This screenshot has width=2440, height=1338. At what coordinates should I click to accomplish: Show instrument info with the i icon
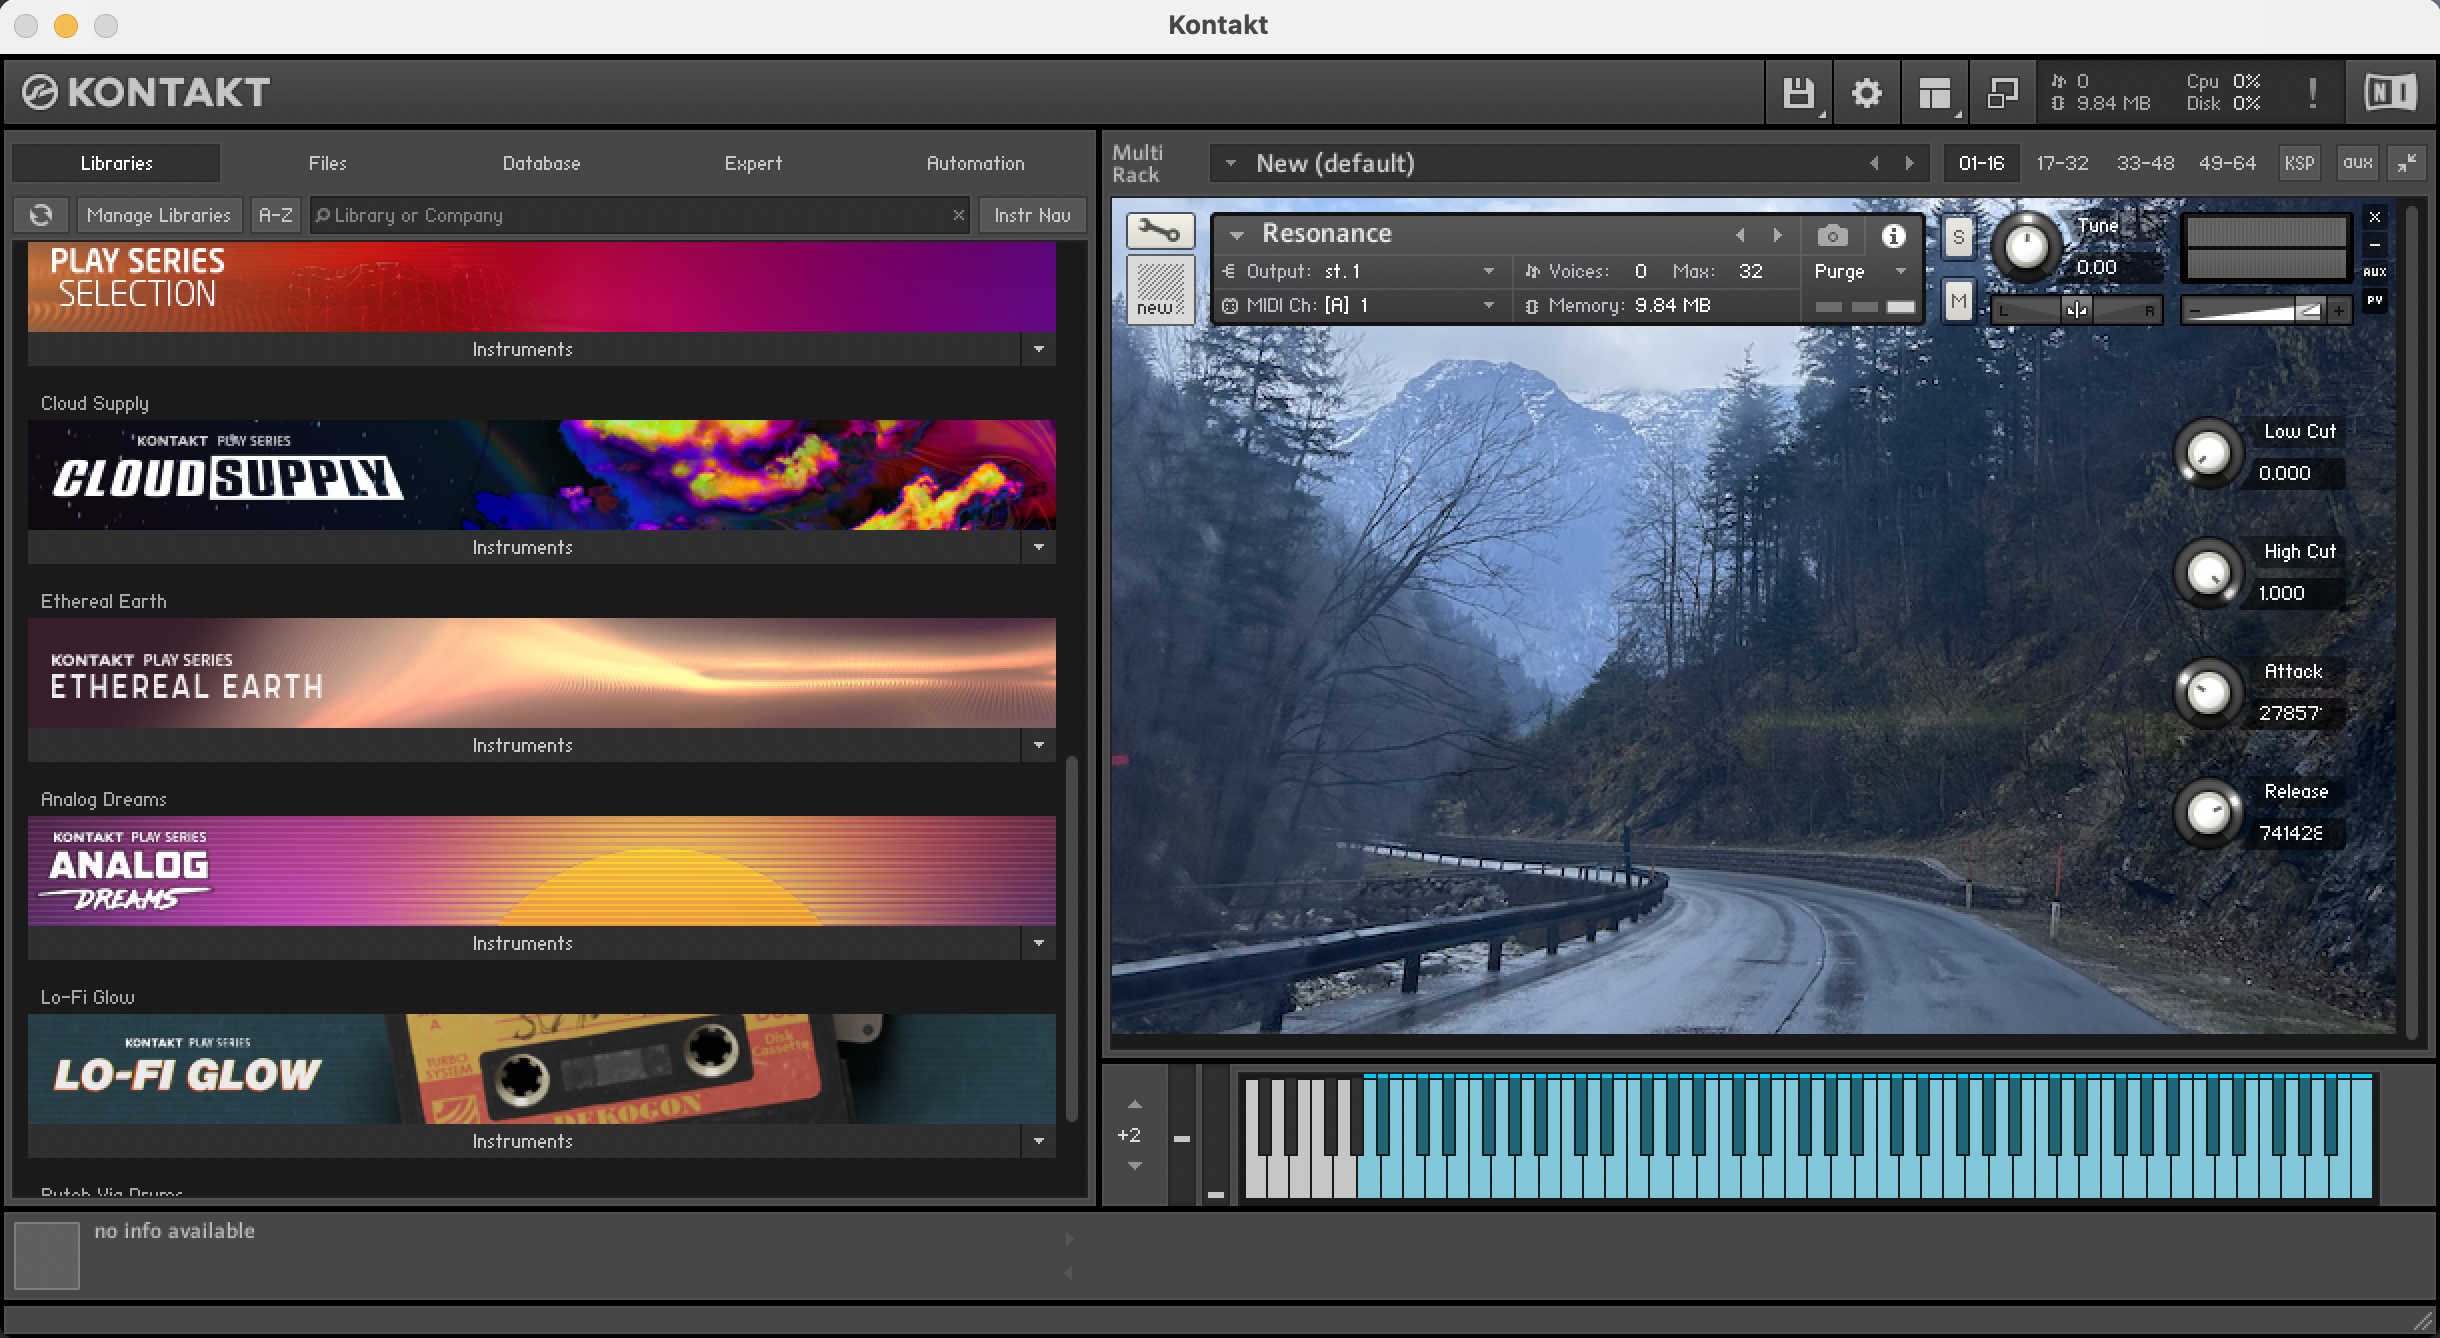tap(1893, 236)
